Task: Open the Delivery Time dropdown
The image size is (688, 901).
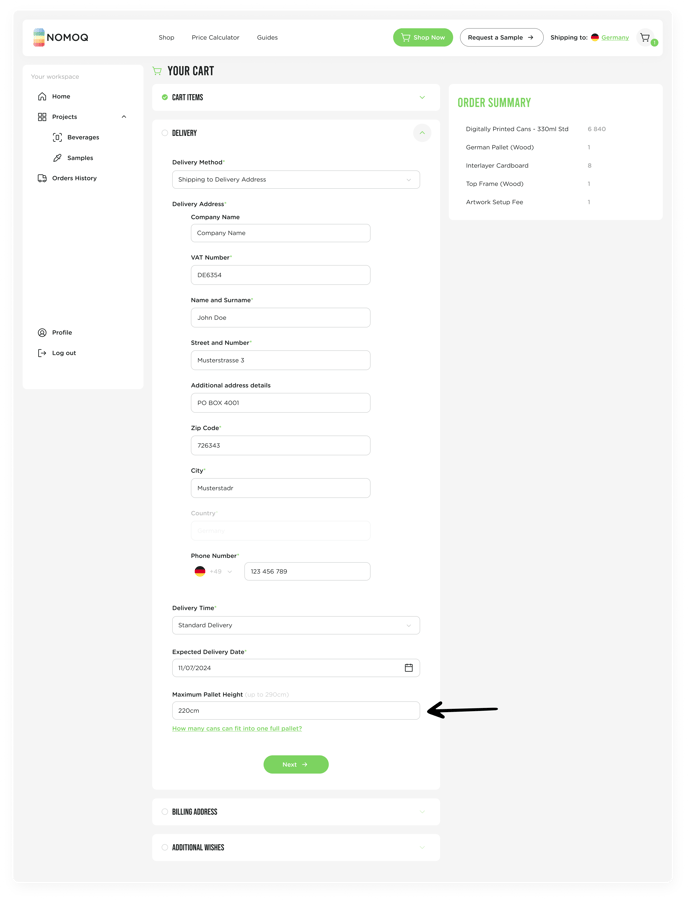Action: point(296,626)
